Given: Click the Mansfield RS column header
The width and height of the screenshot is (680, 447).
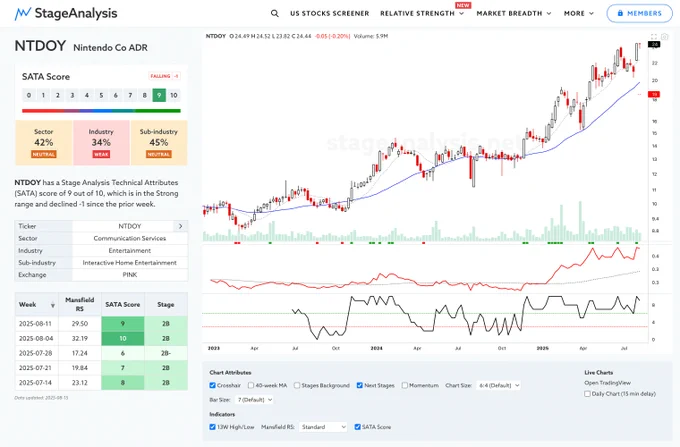Looking at the screenshot, I should [x=79, y=304].
